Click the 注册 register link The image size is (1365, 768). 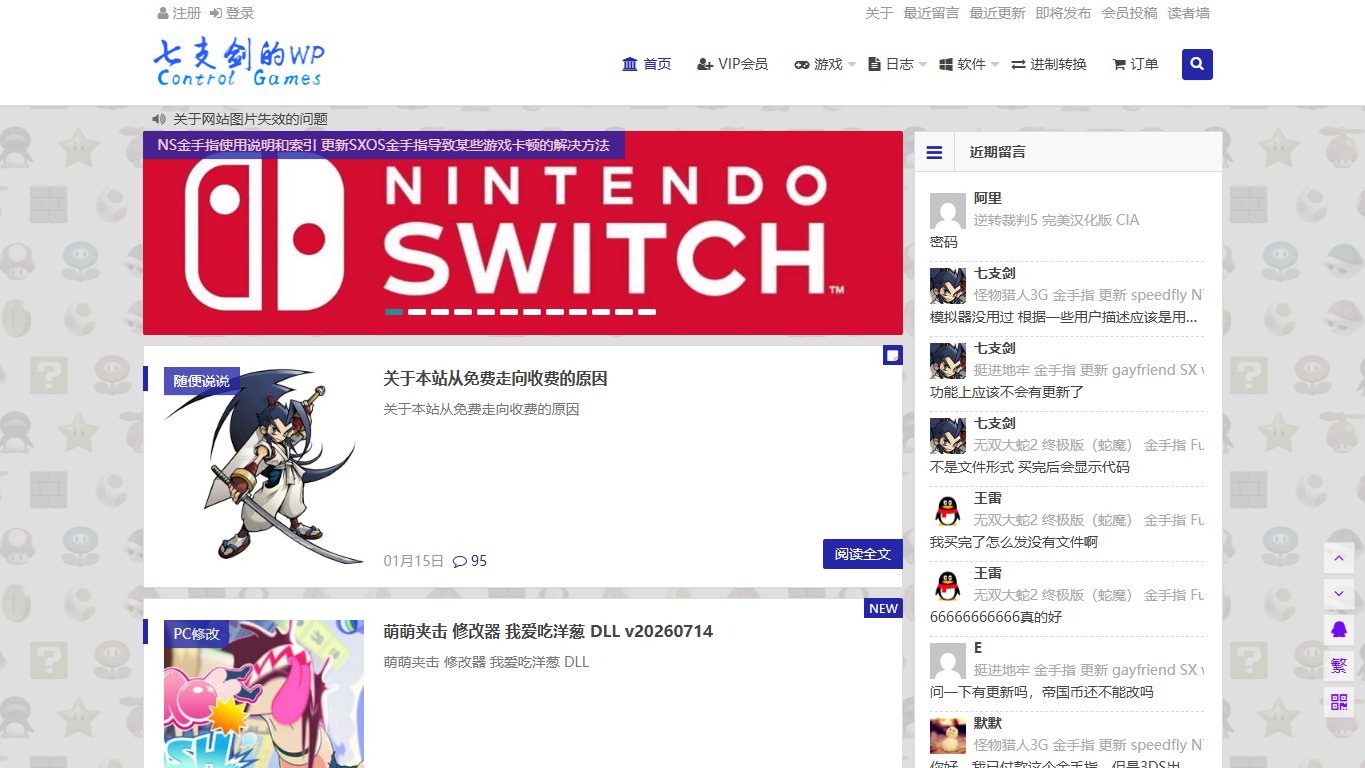tap(179, 13)
